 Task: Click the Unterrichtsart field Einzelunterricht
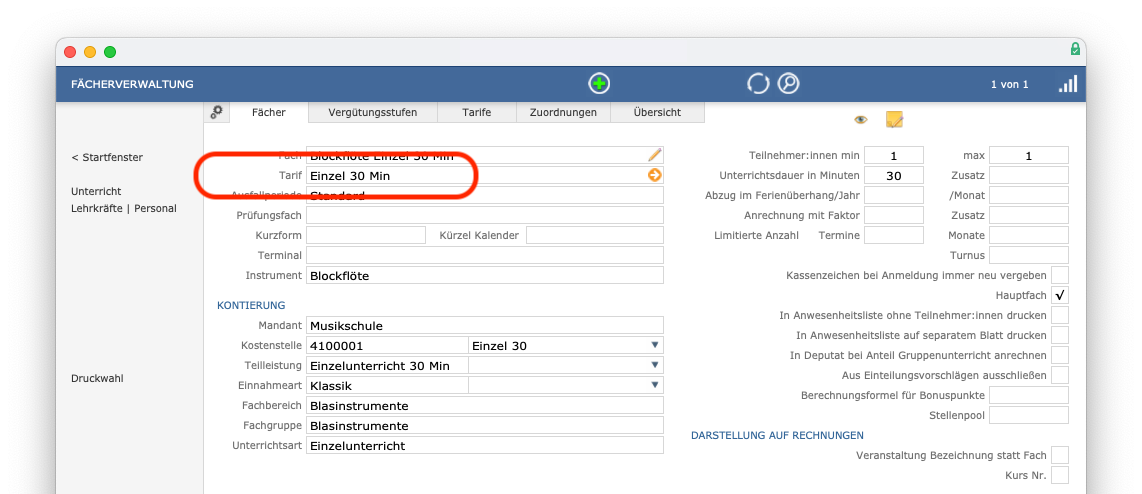coord(485,445)
